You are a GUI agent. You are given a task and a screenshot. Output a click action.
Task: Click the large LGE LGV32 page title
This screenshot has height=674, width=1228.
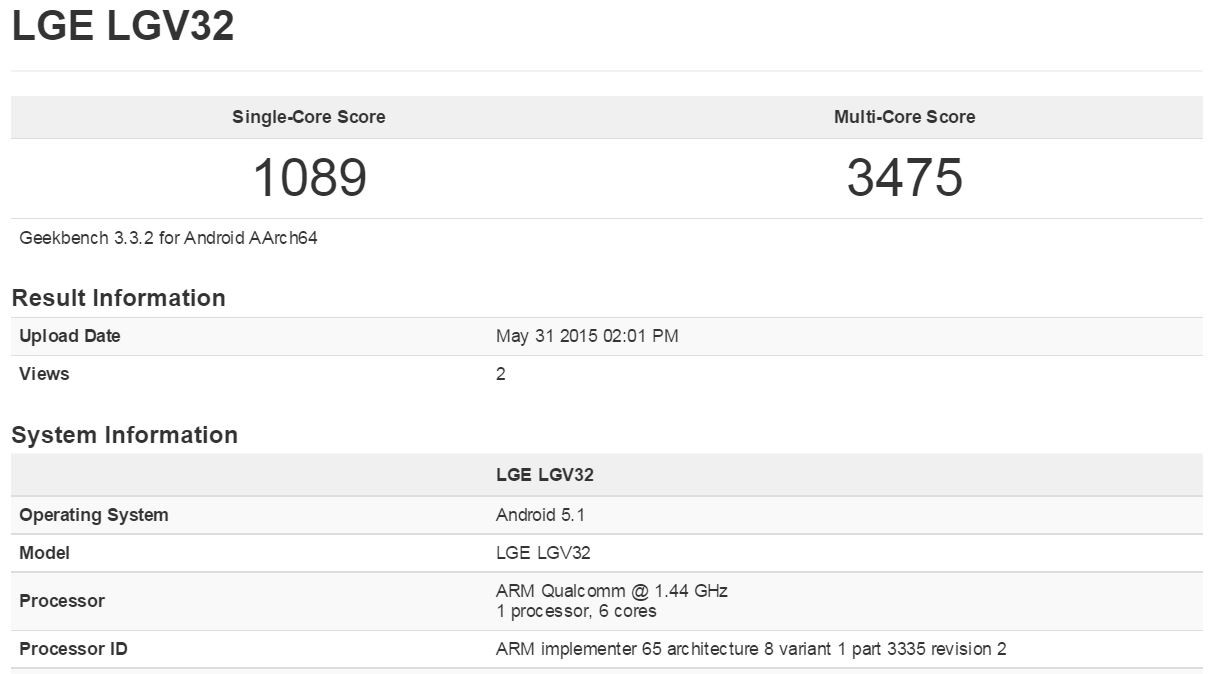click(x=123, y=27)
